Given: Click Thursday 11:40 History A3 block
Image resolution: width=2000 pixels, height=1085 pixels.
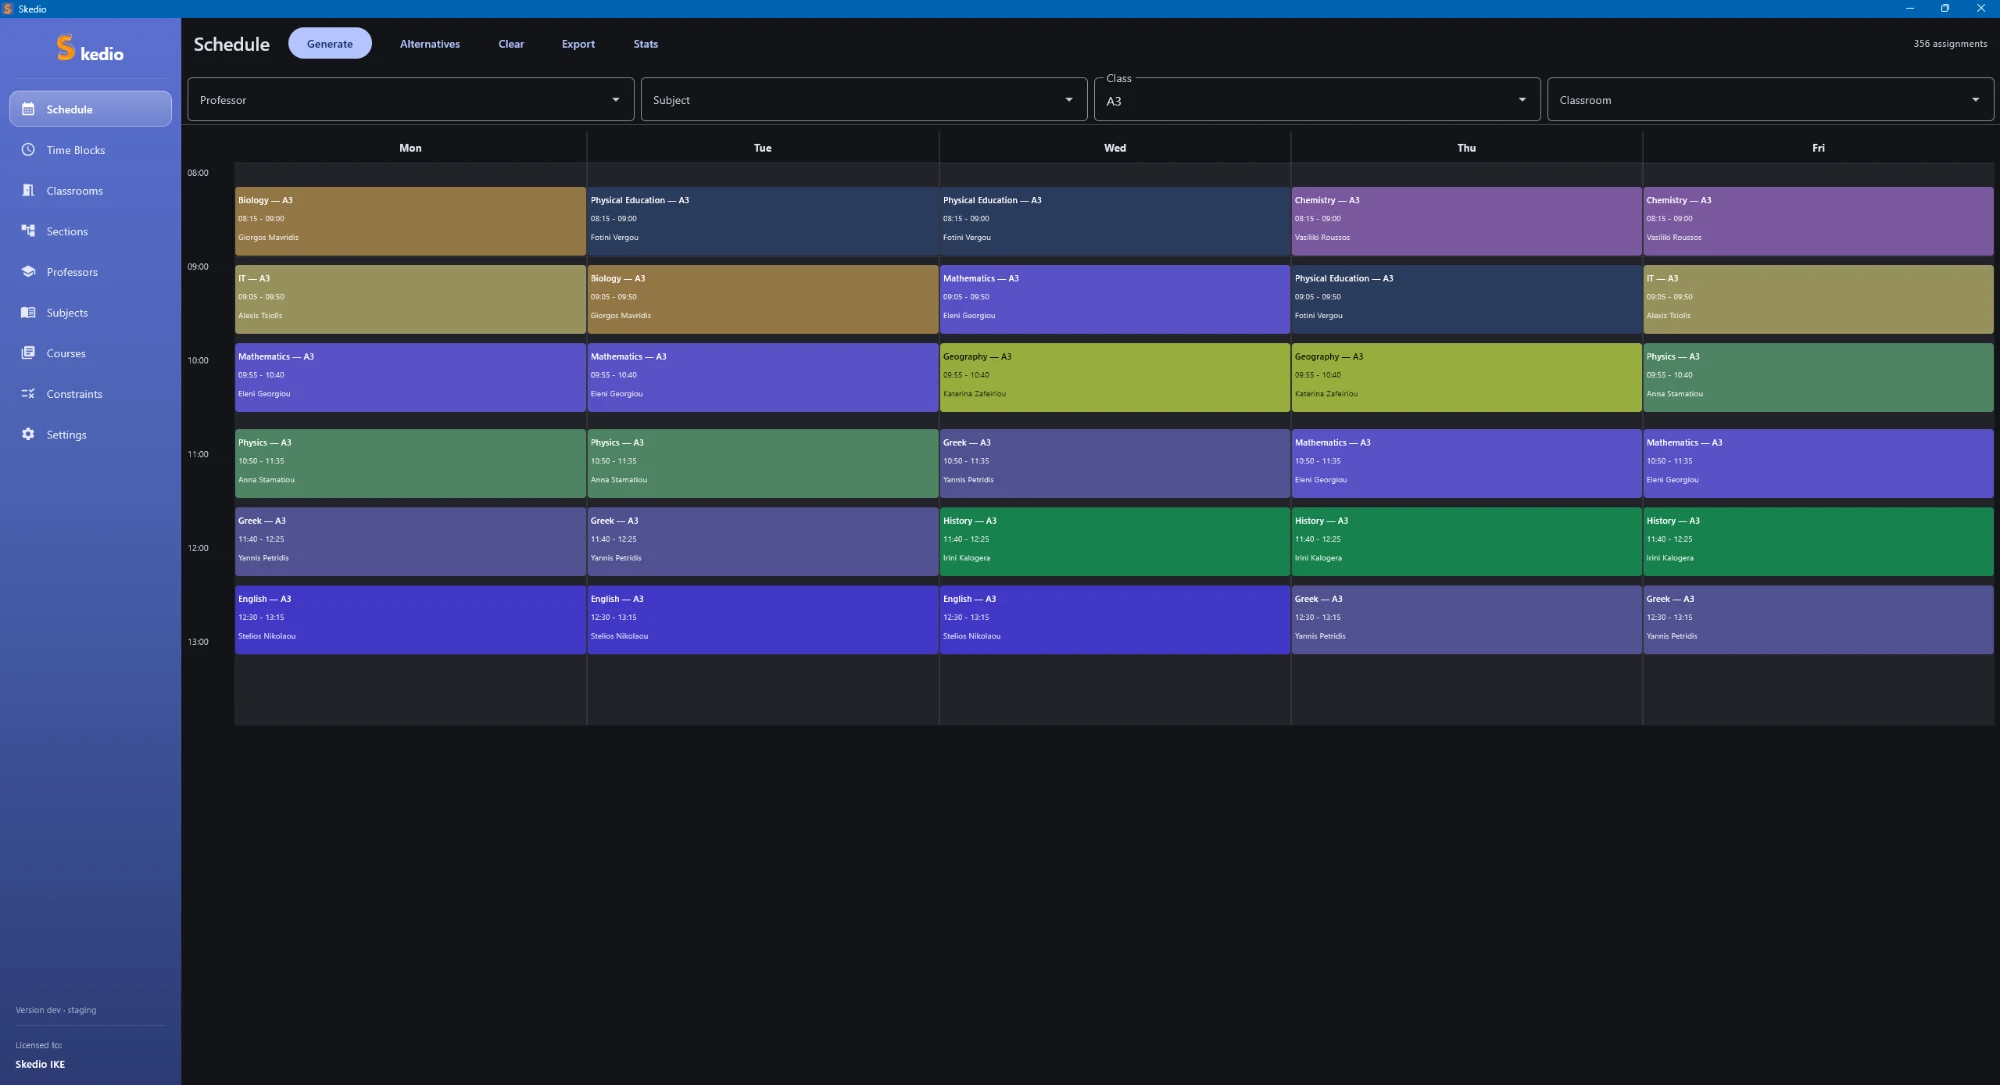Looking at the screenshot, I should click(1466, 541).
